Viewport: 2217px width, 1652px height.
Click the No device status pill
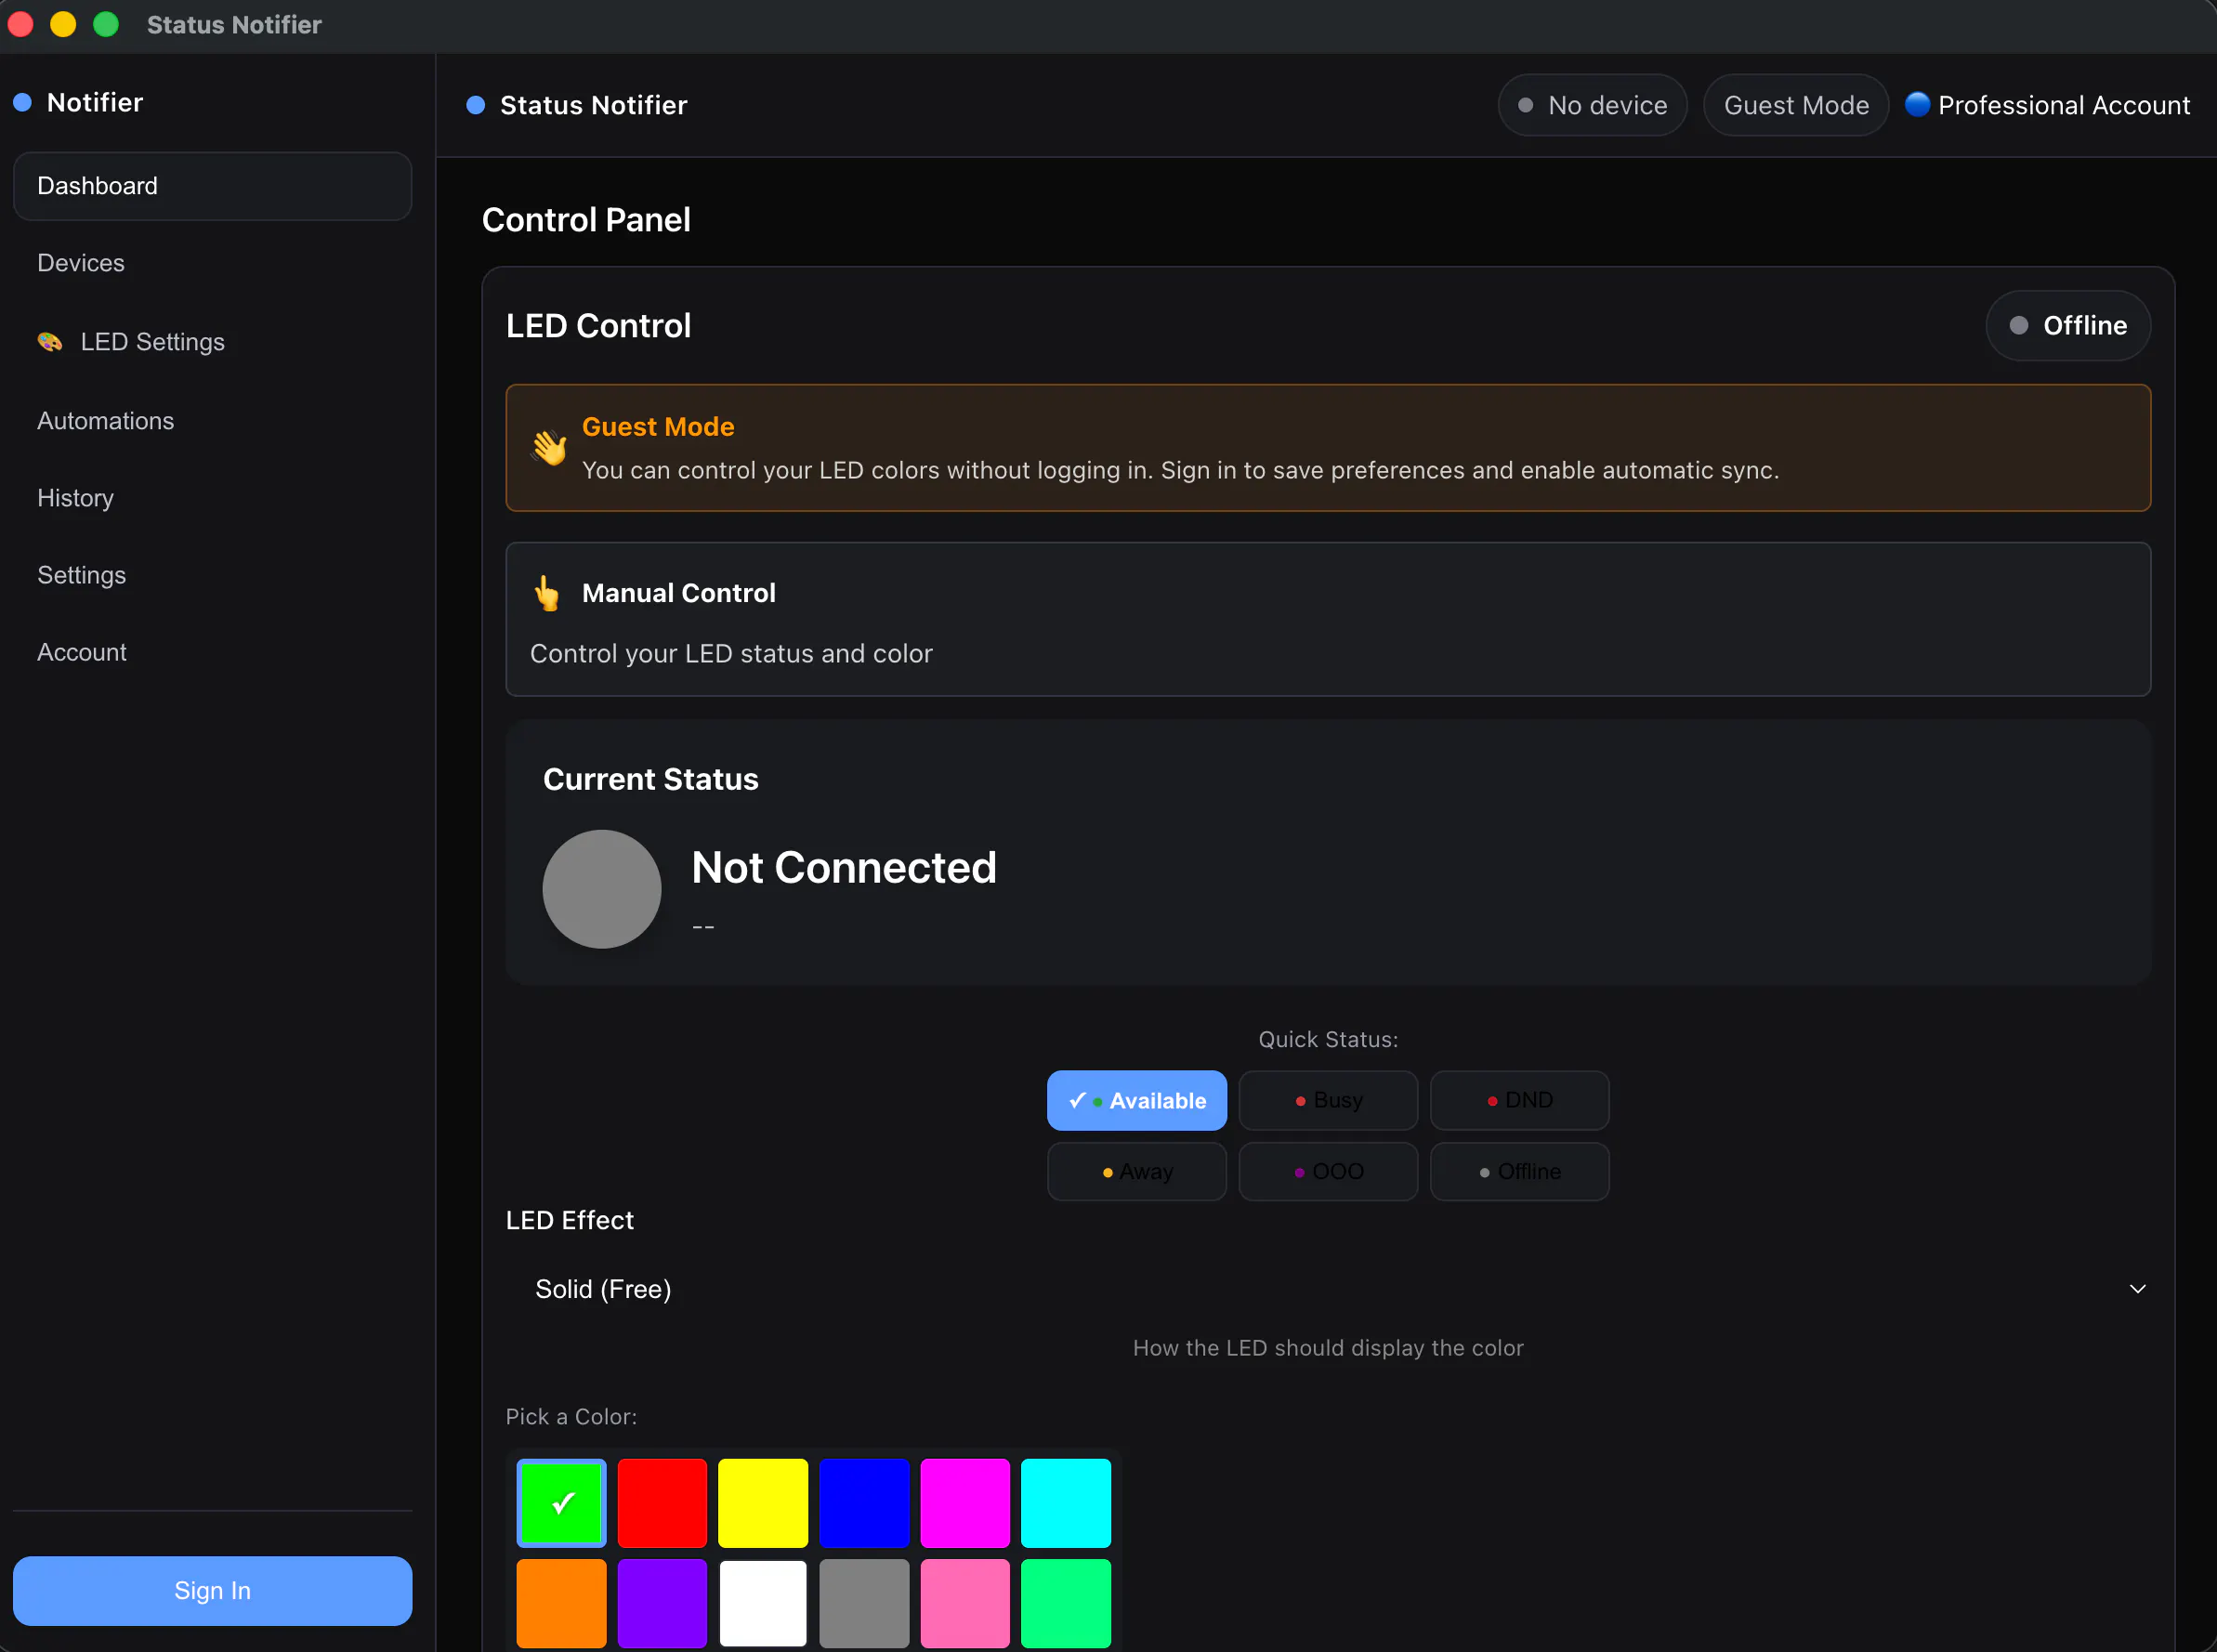[1592, 105]
